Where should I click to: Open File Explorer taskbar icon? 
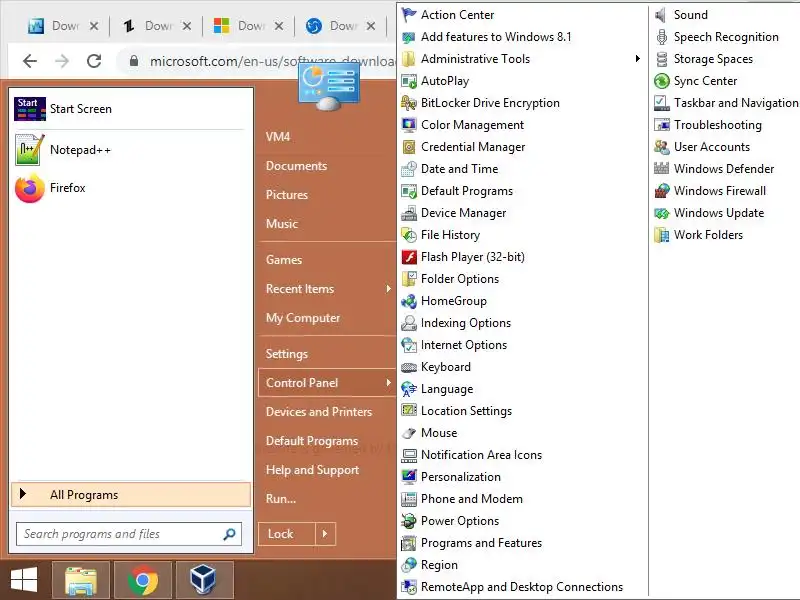pyautogui.click(x=81, y=580)
